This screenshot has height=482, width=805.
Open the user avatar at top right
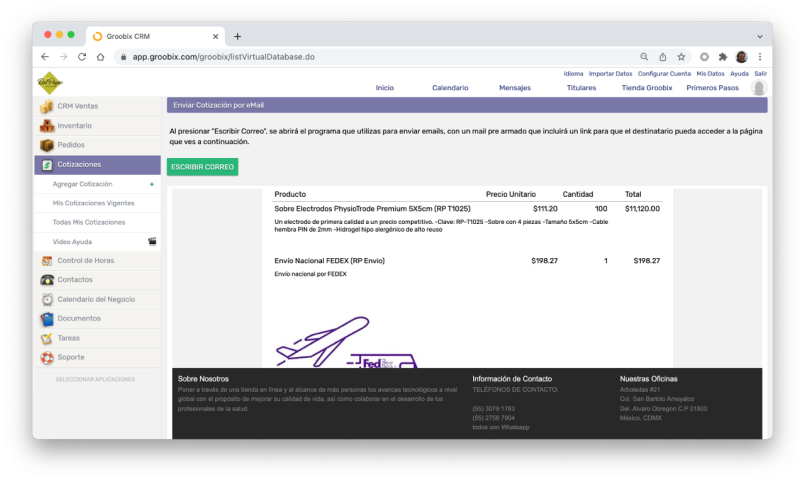pos(758,88)
